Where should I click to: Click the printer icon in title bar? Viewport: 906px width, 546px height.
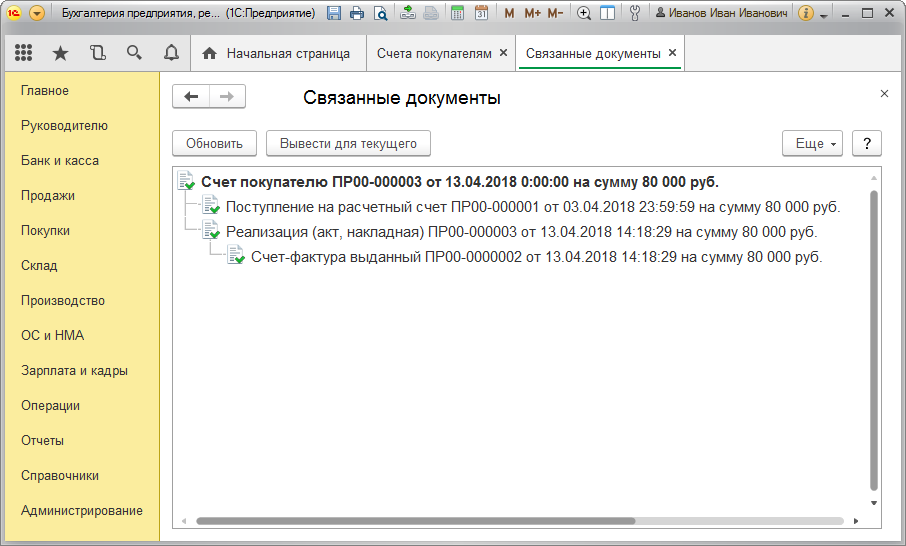click(357, 13)
